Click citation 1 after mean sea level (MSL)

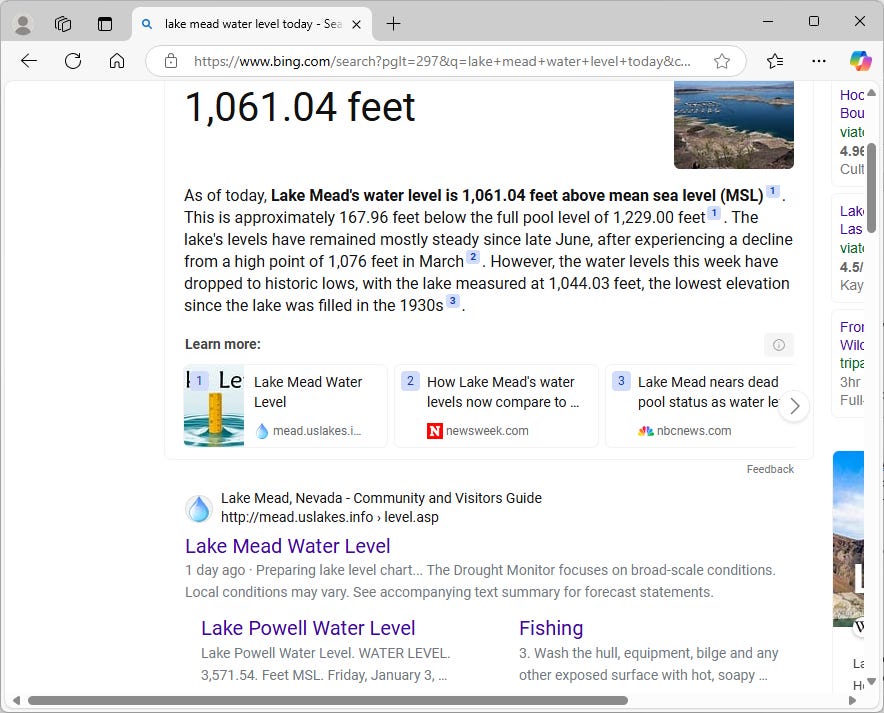coord(772,191)
